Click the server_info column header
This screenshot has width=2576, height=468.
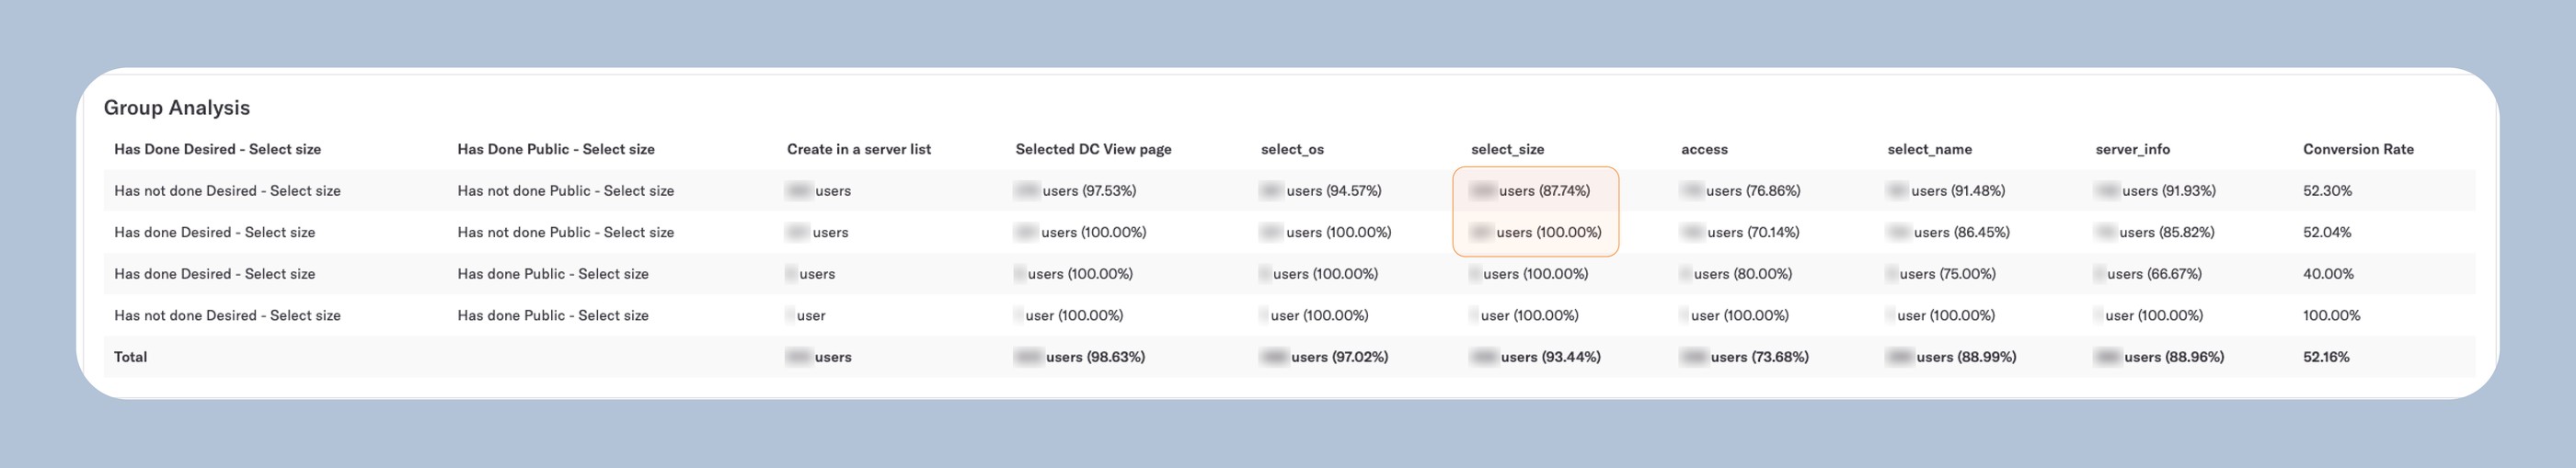2133,149
